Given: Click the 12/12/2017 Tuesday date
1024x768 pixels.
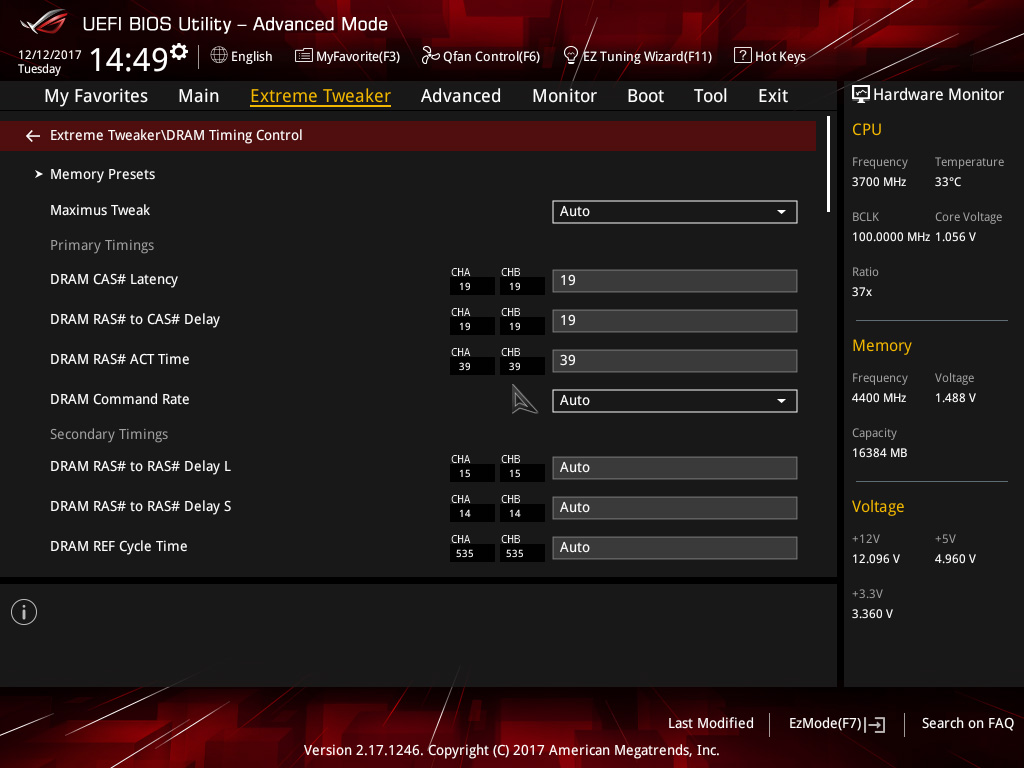Looking at the screenshot, I should 50,62.
